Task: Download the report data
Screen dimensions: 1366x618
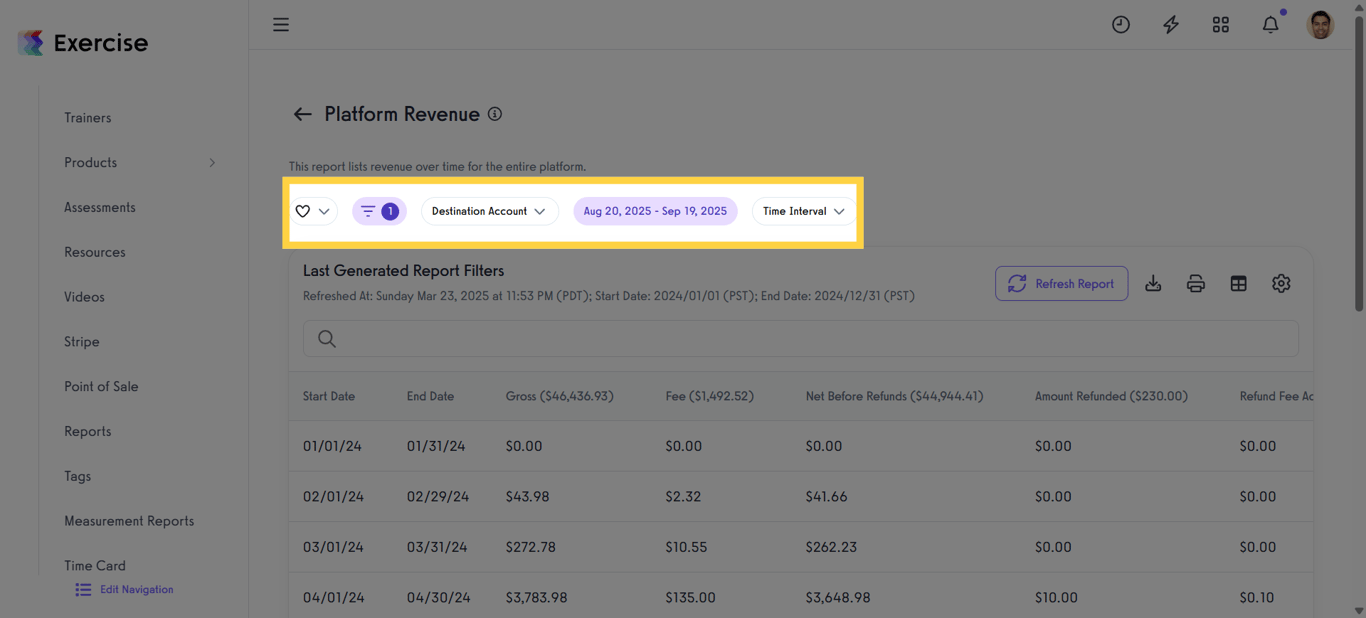Action: 1153,283
